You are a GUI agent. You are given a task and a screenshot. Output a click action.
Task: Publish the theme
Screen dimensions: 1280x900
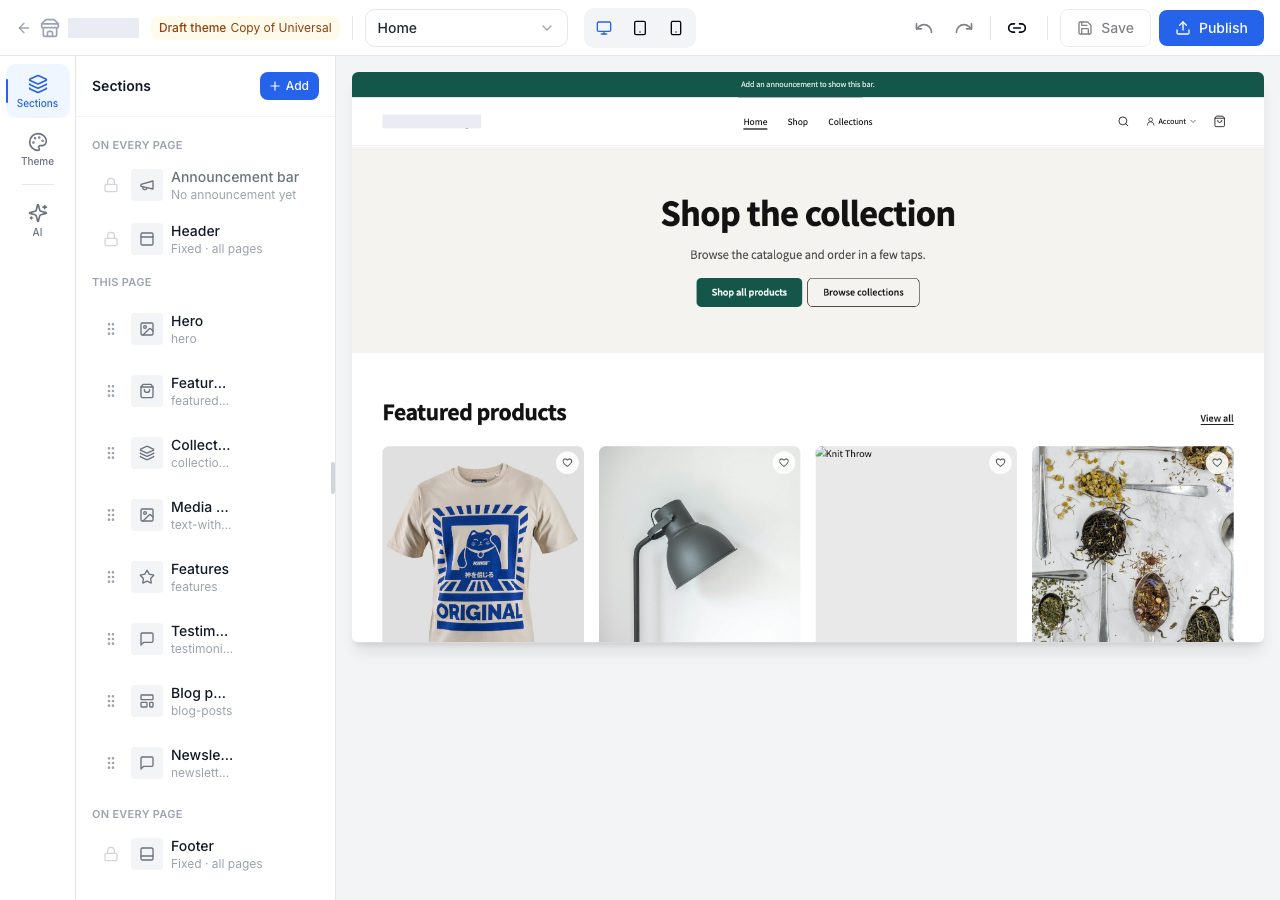[1211, 28]
